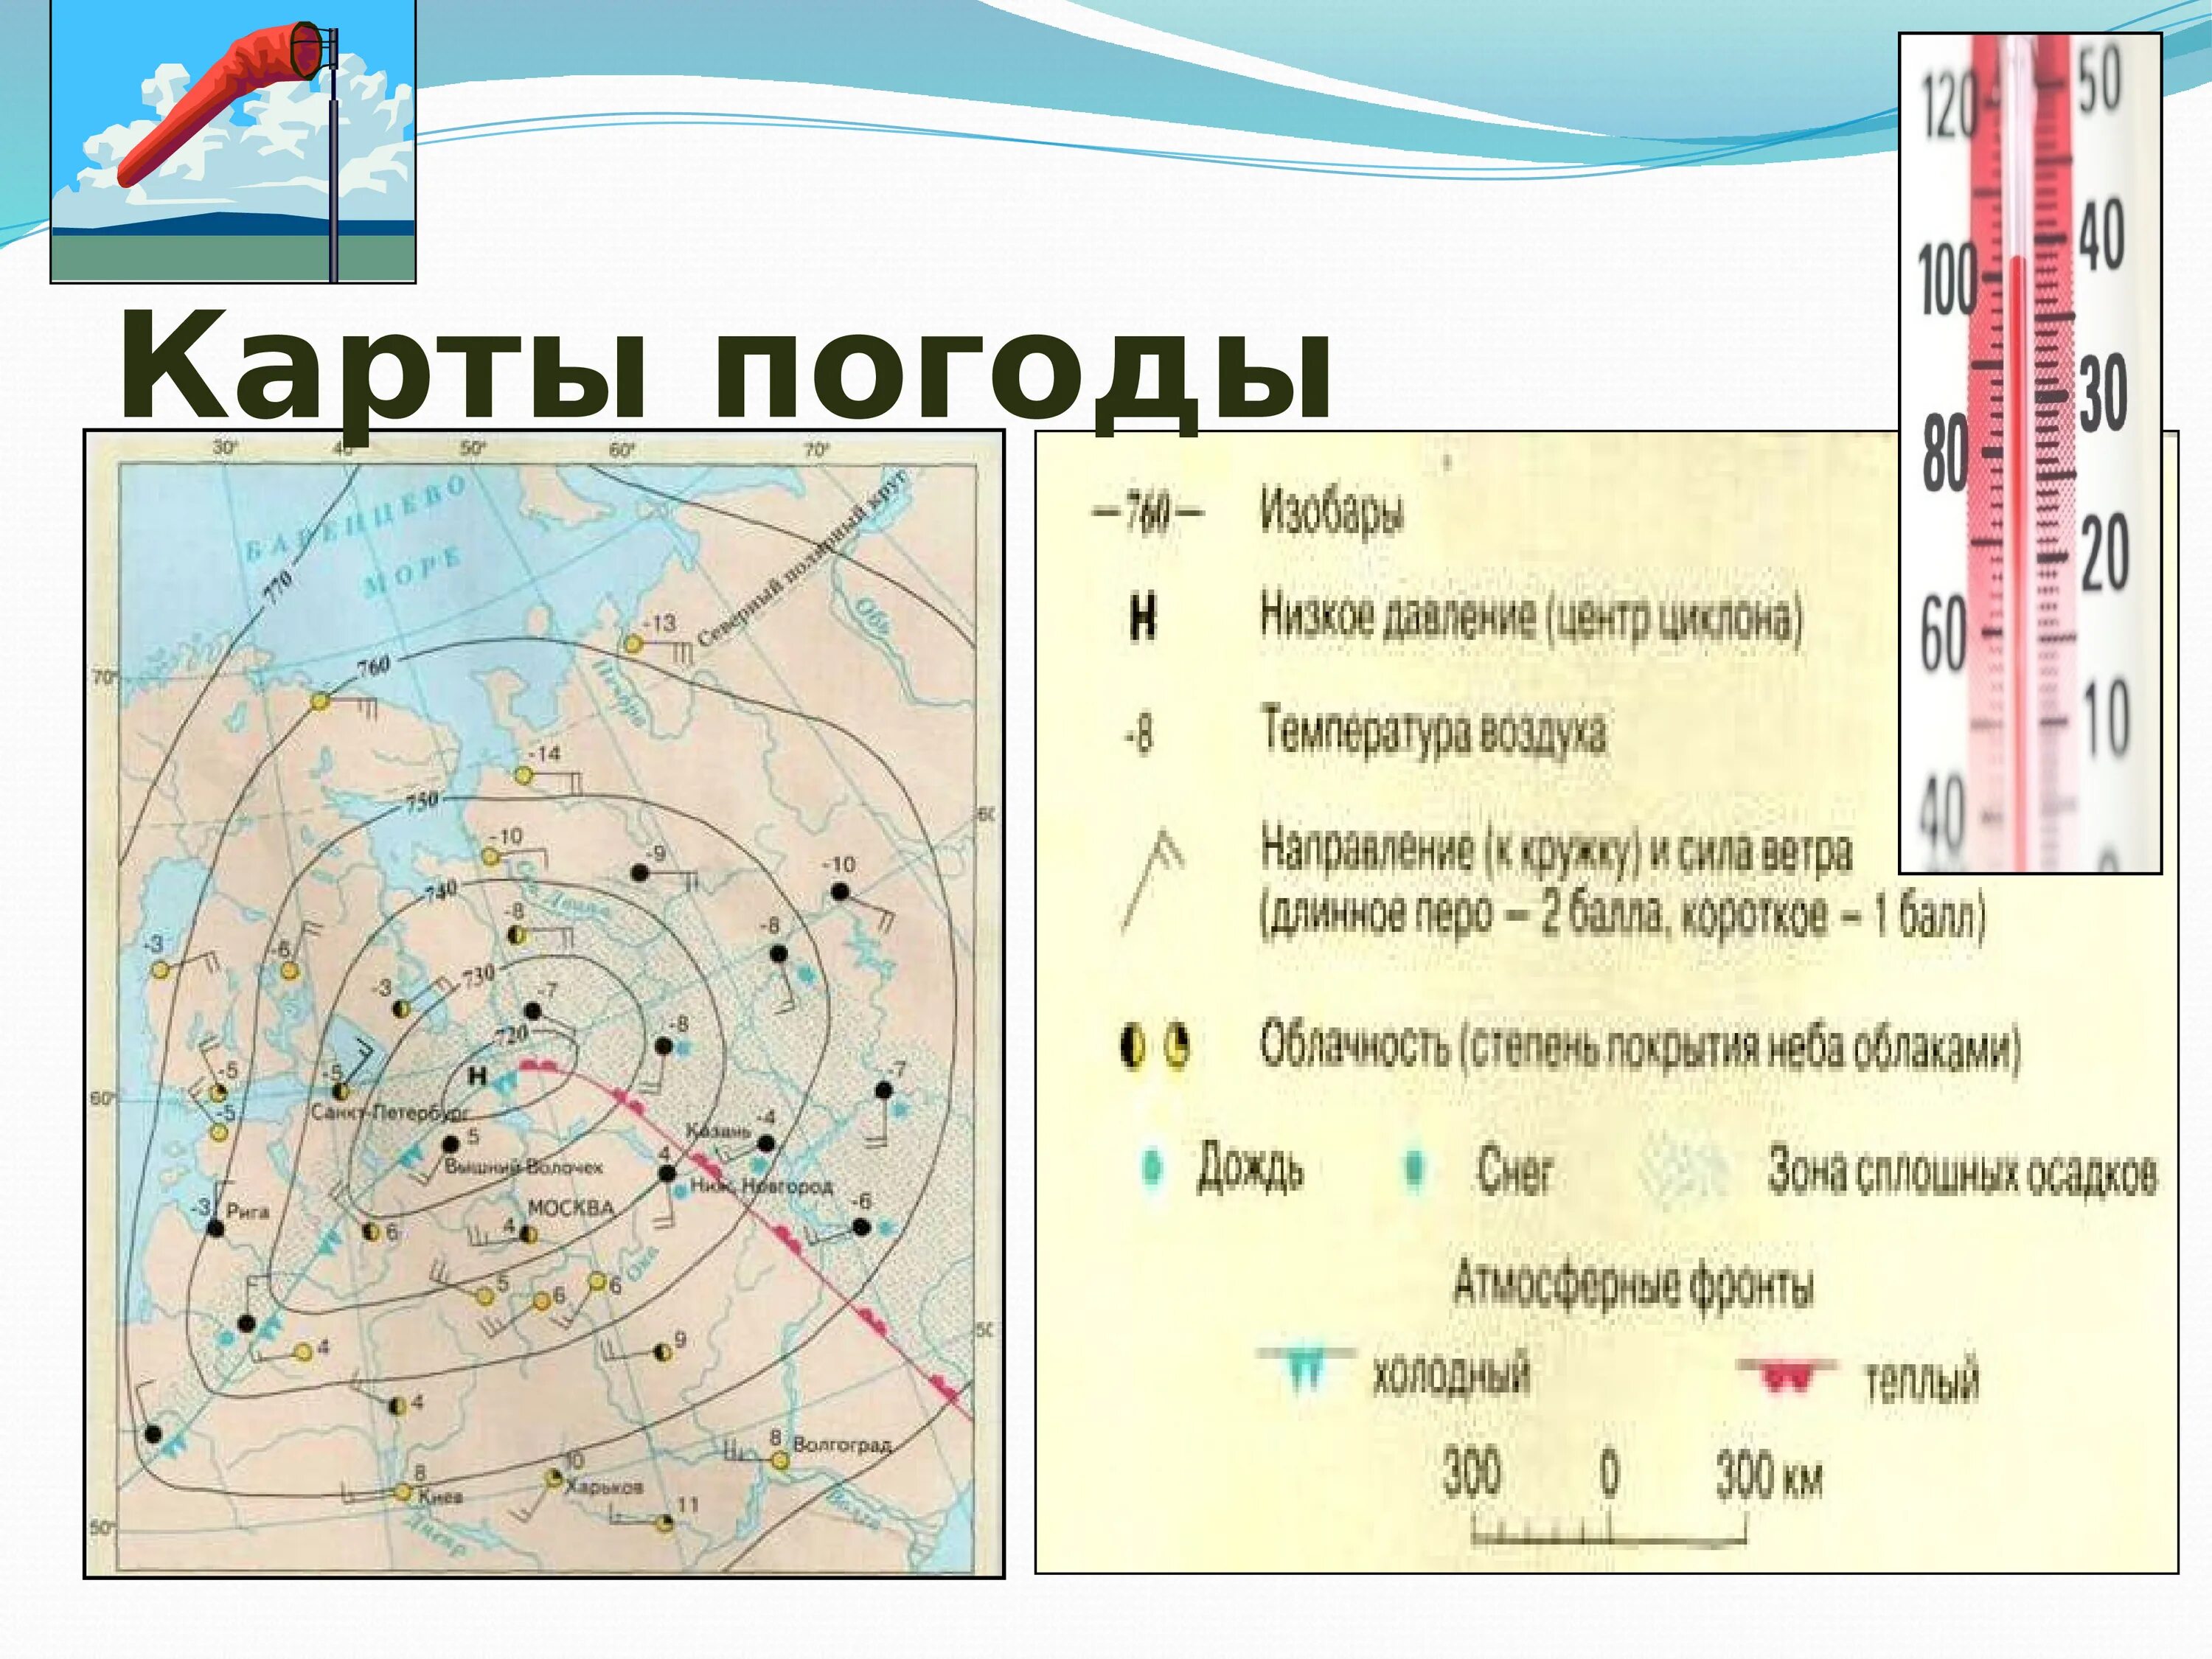Click the scale bar under "300 0 300 км"
The width and height of the screenshot is (2212, 1659).
pyautogui.click(x=1610, y=1529)
